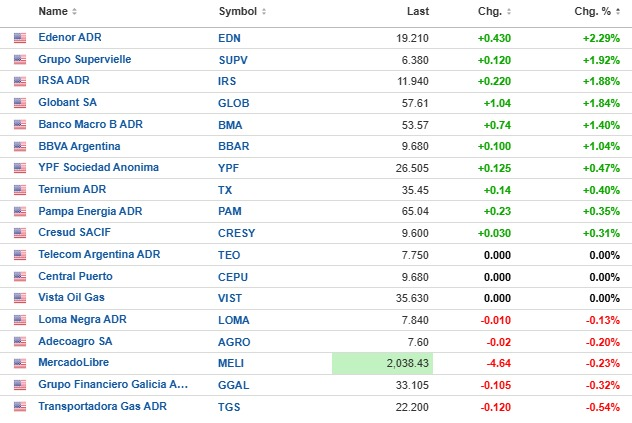The height and width of the screenshot is (423, 632).
Task: Open the Vista Oil Gas link
Action: point(71,297)
